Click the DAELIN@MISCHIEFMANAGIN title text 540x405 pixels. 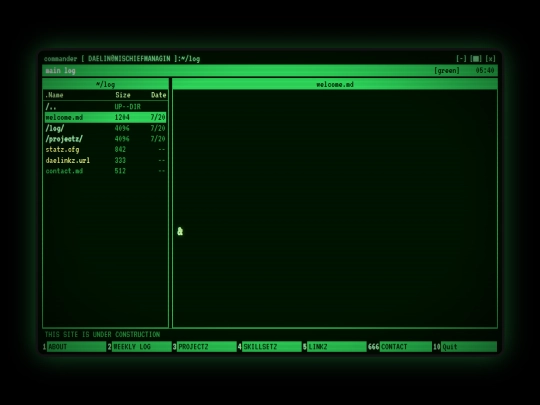coord(129,59)
